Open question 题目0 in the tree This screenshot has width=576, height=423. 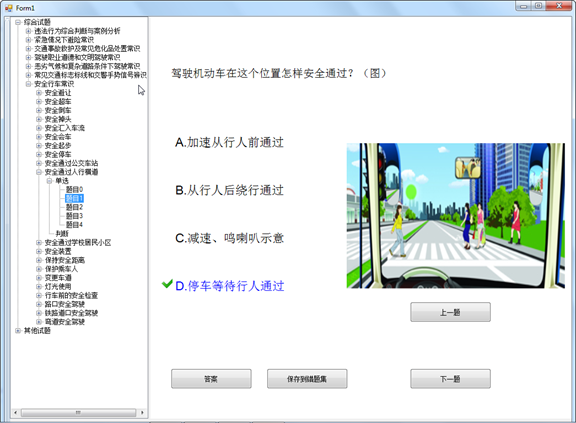(x=74, y=189)
